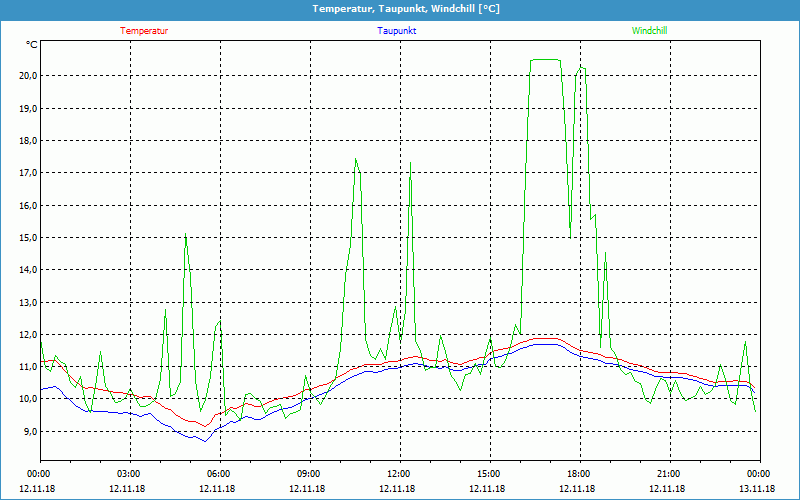Select the blue Taupunkt legend label
Viewport: 800px width, 500px height.
397,31
